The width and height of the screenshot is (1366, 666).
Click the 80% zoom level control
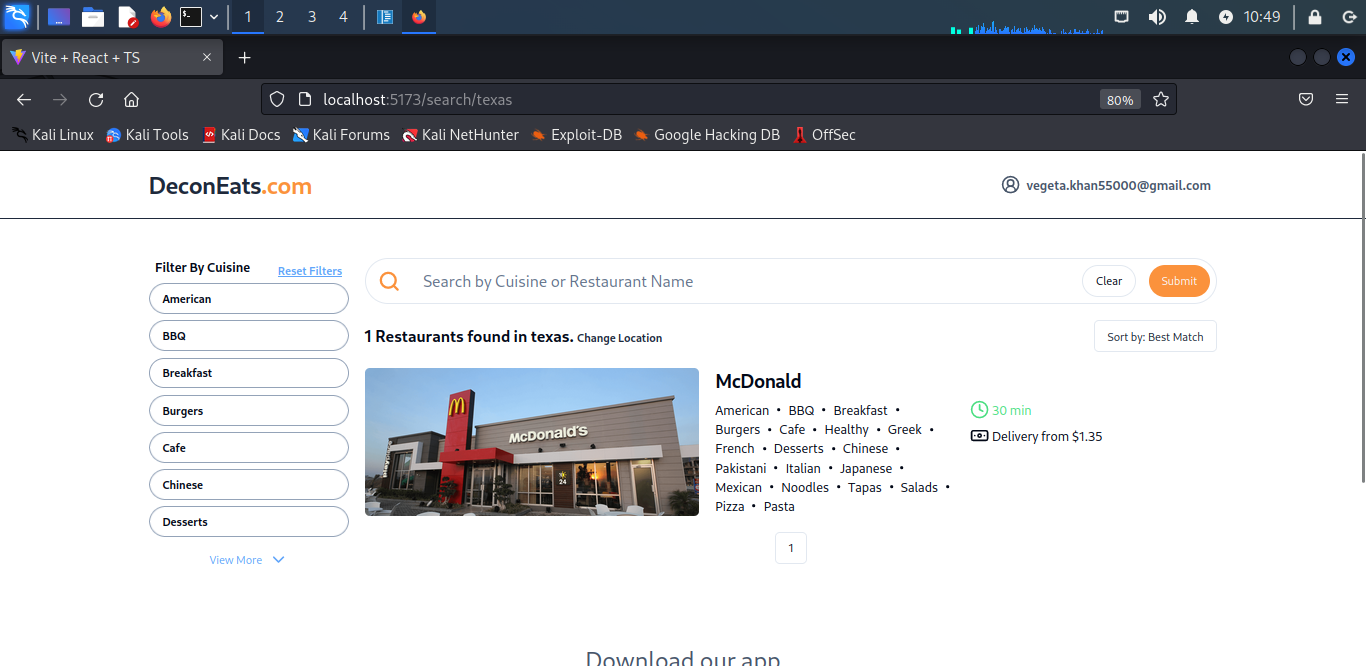click(x=1120, y=99)
